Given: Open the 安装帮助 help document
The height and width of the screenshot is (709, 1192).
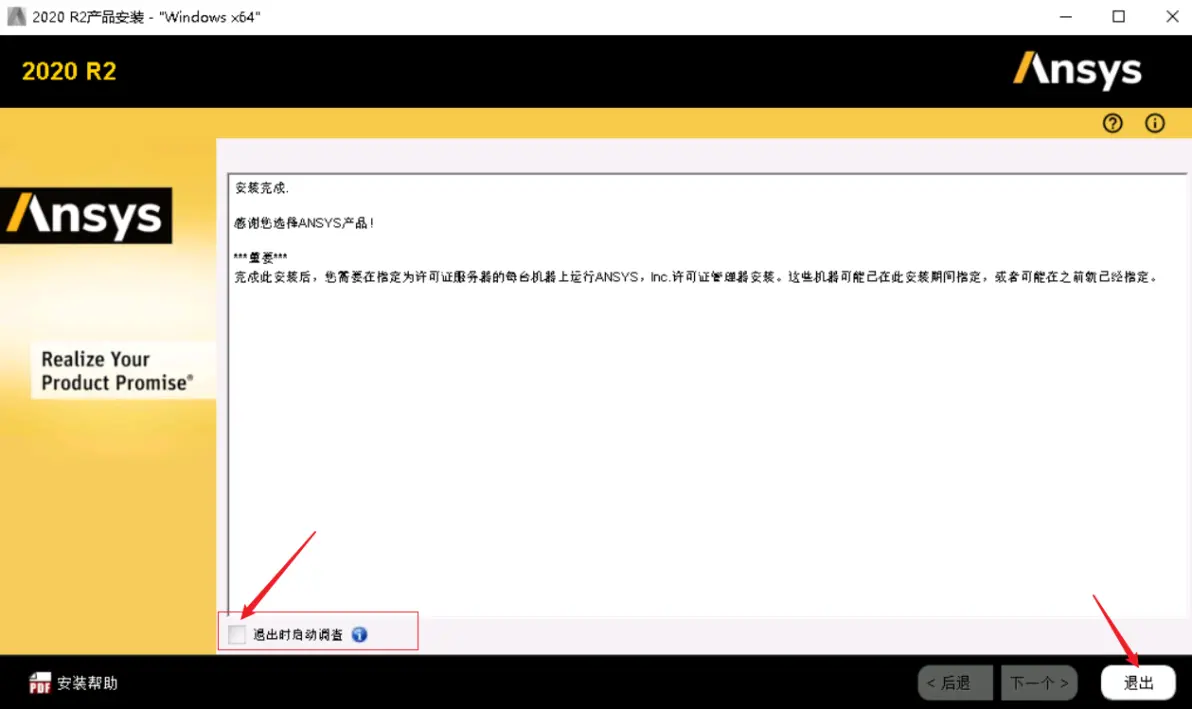Looking at the screenshot, I should tap(71, 683).
